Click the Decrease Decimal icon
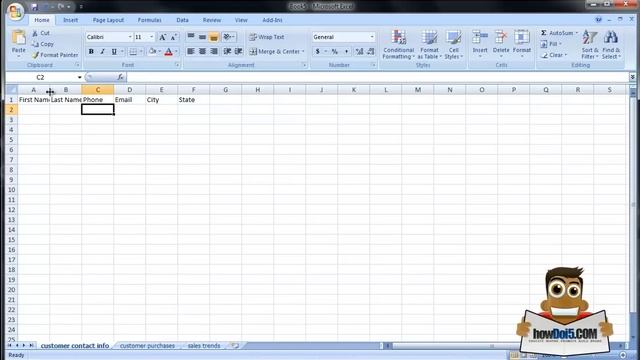This screenshot has height=360, width=640. click(371, 51)
